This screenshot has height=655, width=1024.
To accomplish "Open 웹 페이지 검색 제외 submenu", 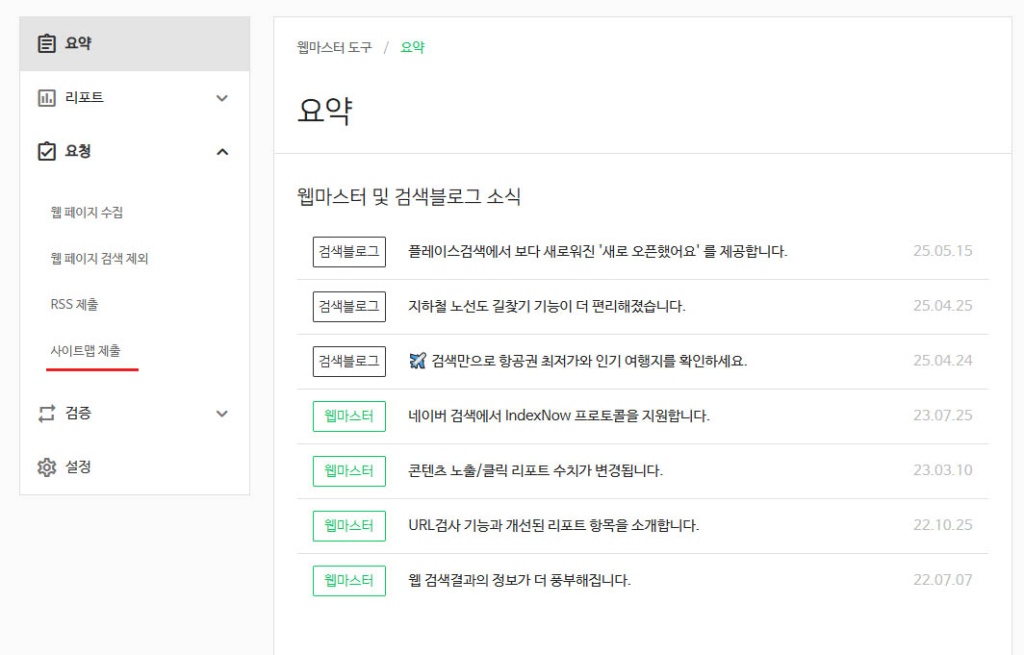I will 99,259.
